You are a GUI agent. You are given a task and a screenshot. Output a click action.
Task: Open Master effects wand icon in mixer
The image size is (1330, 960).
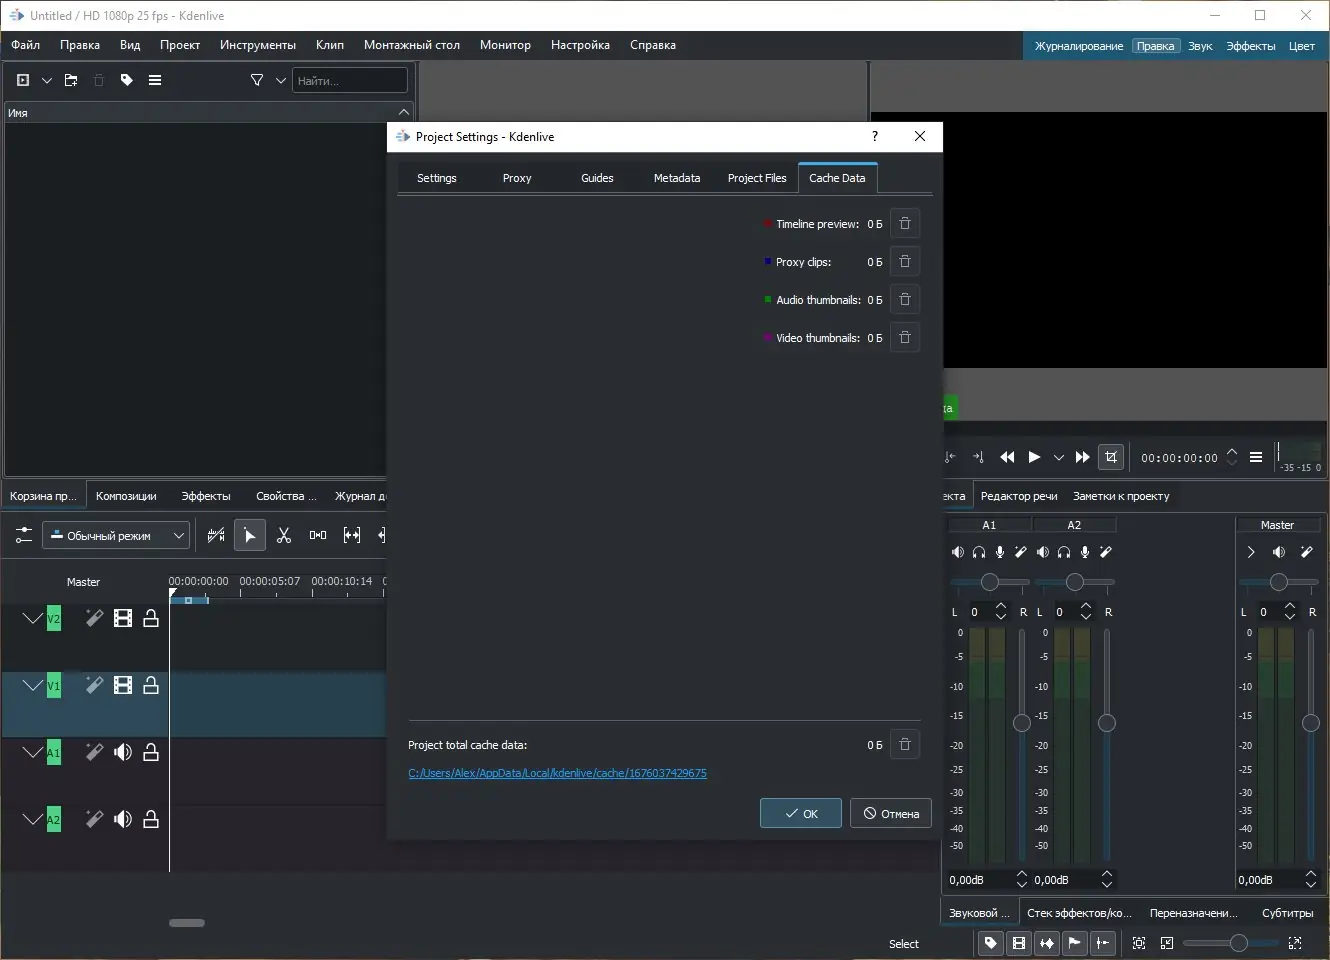pos(1306,552)
